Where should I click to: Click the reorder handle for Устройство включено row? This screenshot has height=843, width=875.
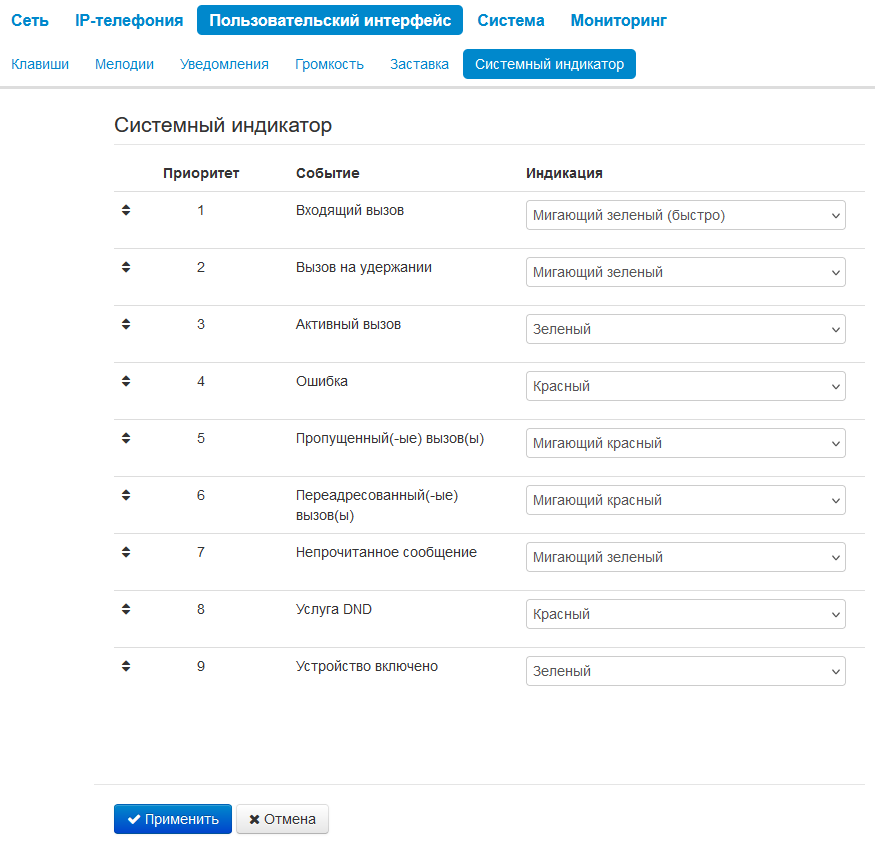point(126,666)
